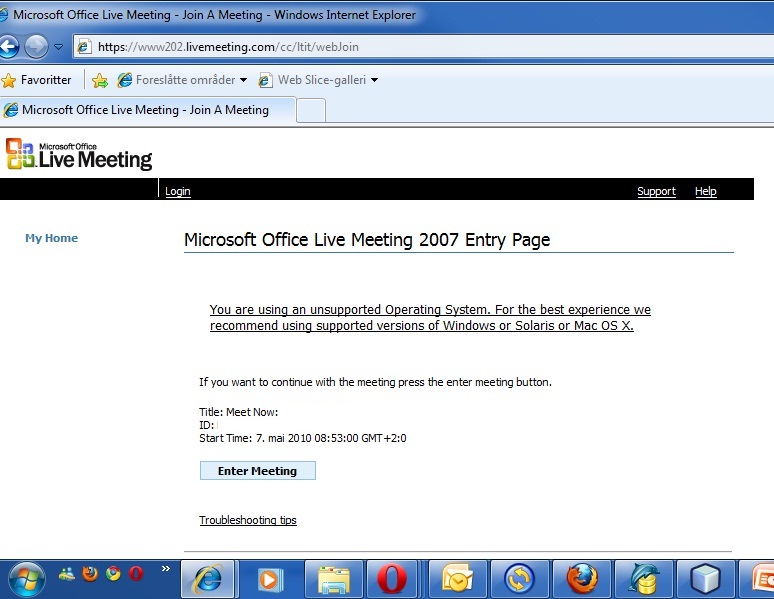Open the Foreslåtte områder link
The width and height of the screenshot is (774, 599).
pyautogui.click(x=176, y=80)
